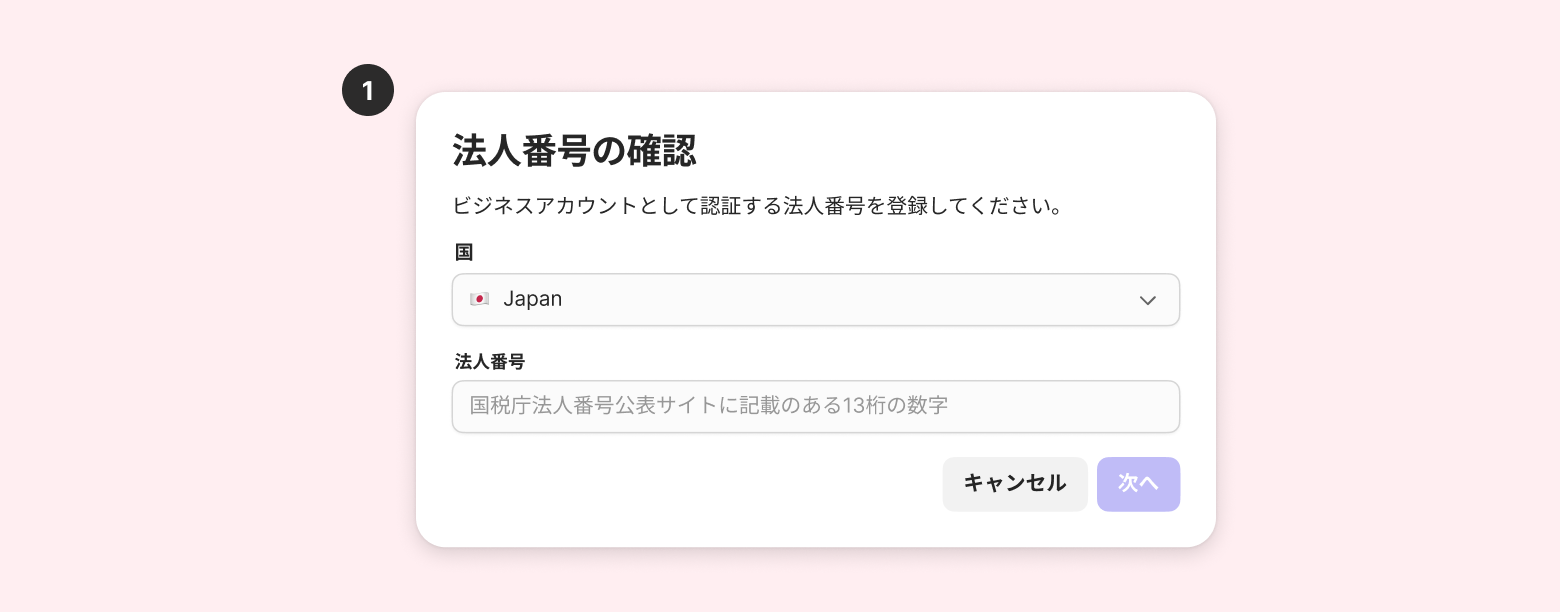The height and width of the screenshot is (612, 1560).
Task: Click the word 国税庁 in the placeholder
Action: [499, 406]
